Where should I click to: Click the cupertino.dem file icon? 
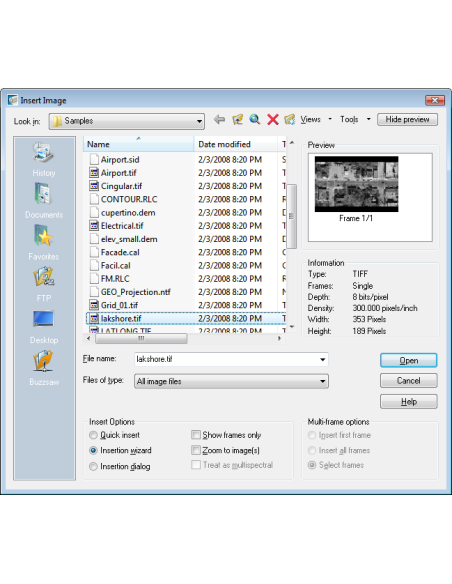pos(94,212)
